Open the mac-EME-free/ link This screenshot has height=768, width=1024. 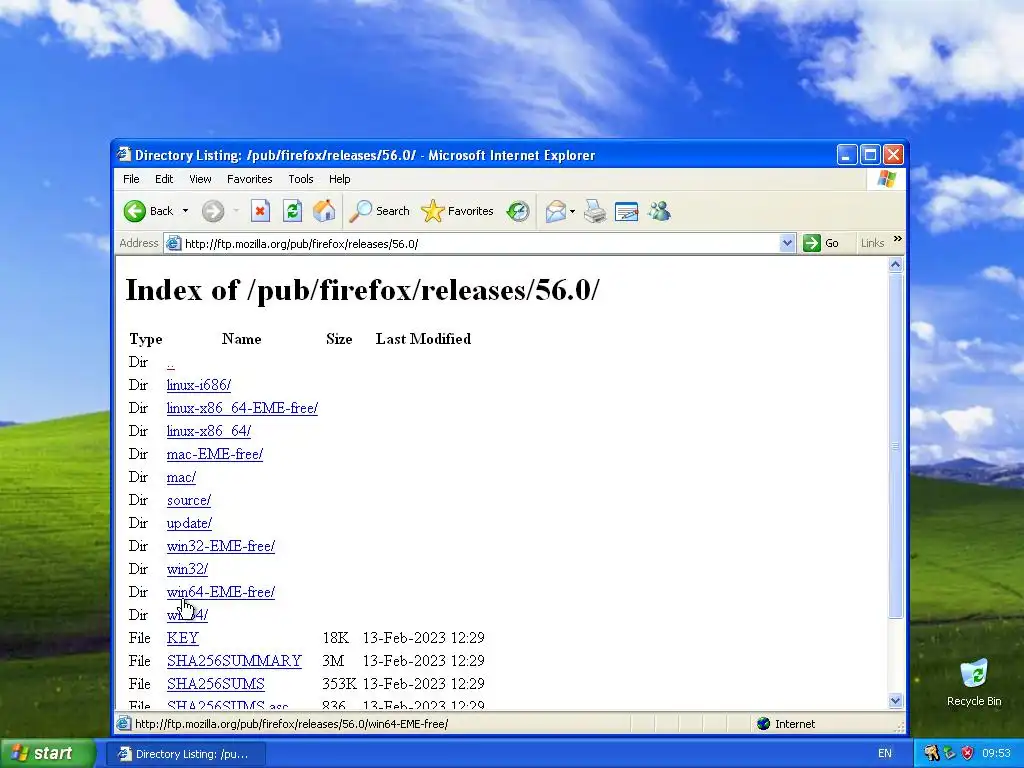pyautogui.click(x=215, y=454)
